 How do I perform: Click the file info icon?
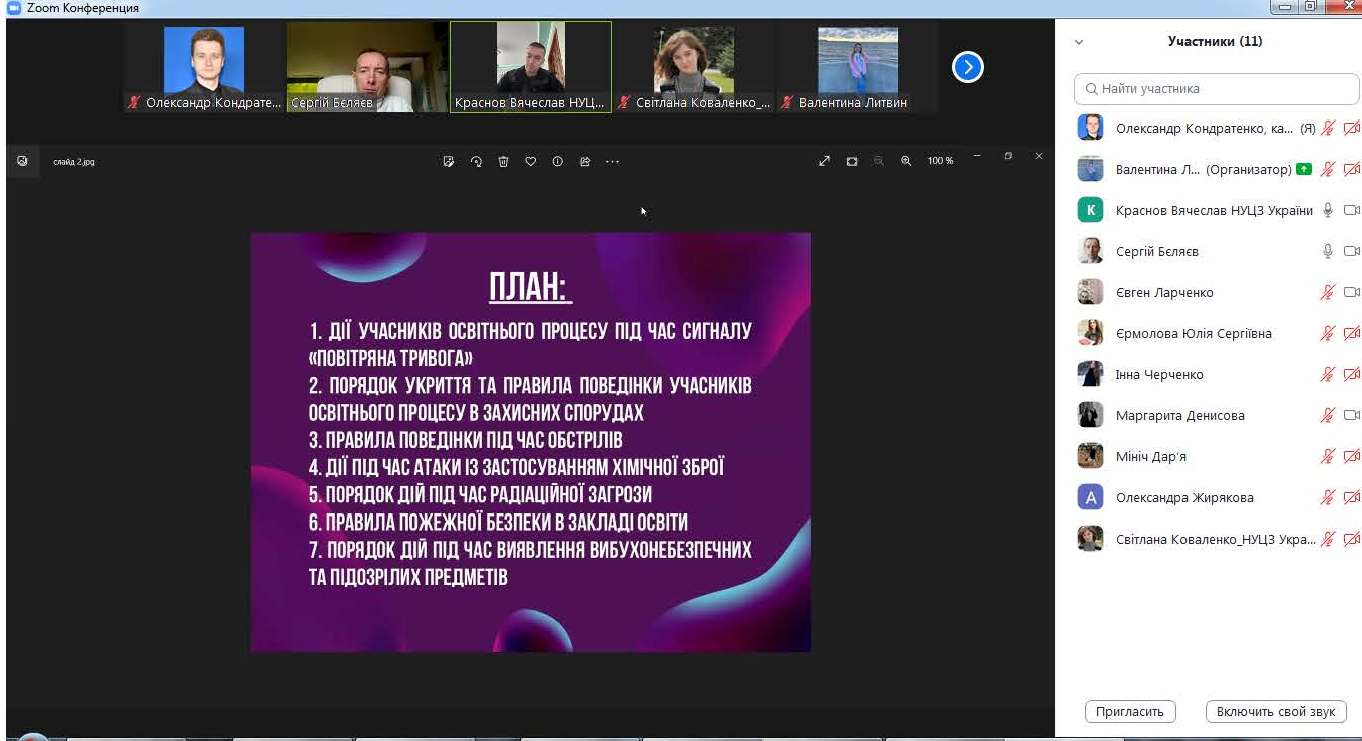[557, 161]
